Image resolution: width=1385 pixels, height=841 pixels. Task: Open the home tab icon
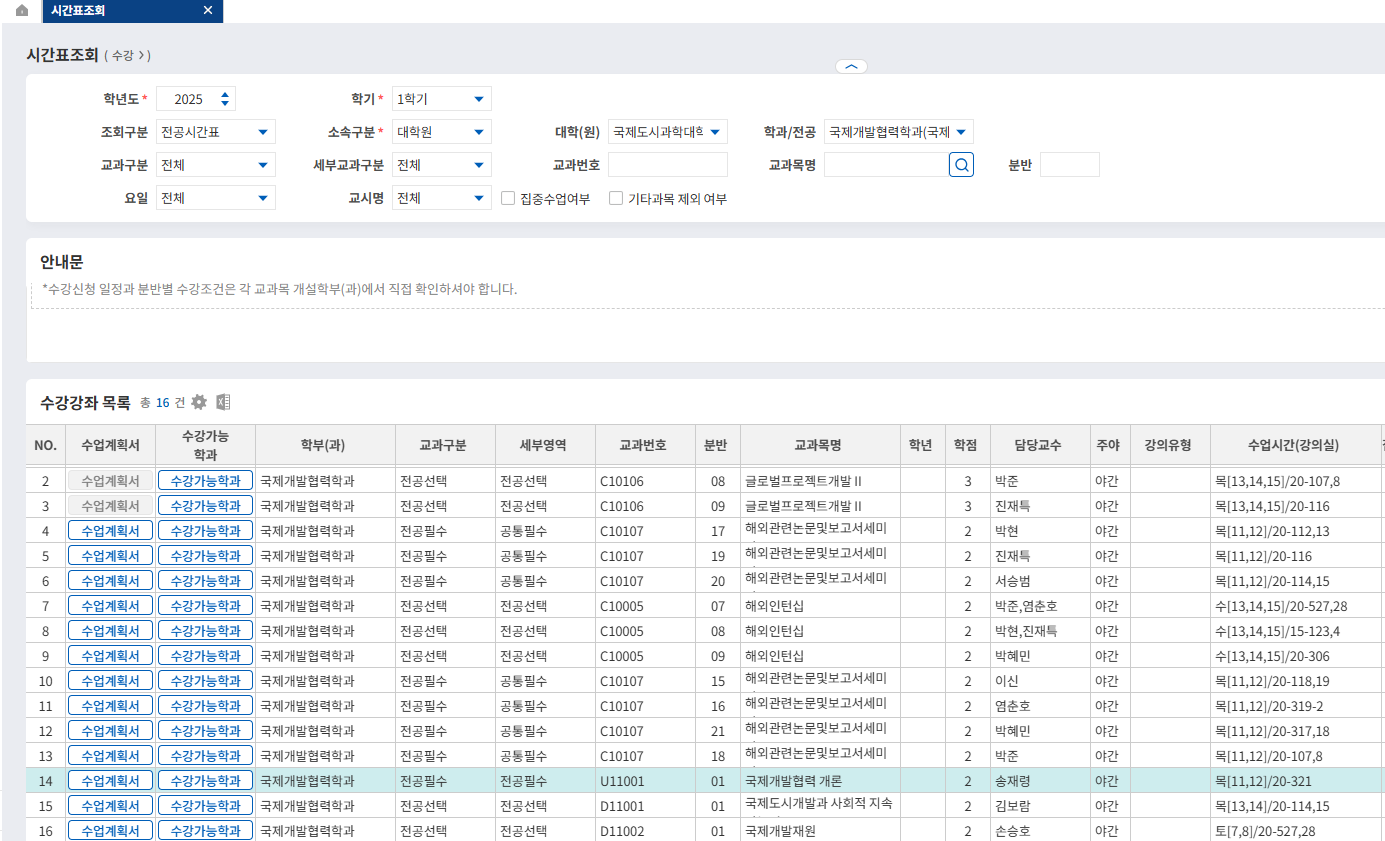(x=22, y=10)
